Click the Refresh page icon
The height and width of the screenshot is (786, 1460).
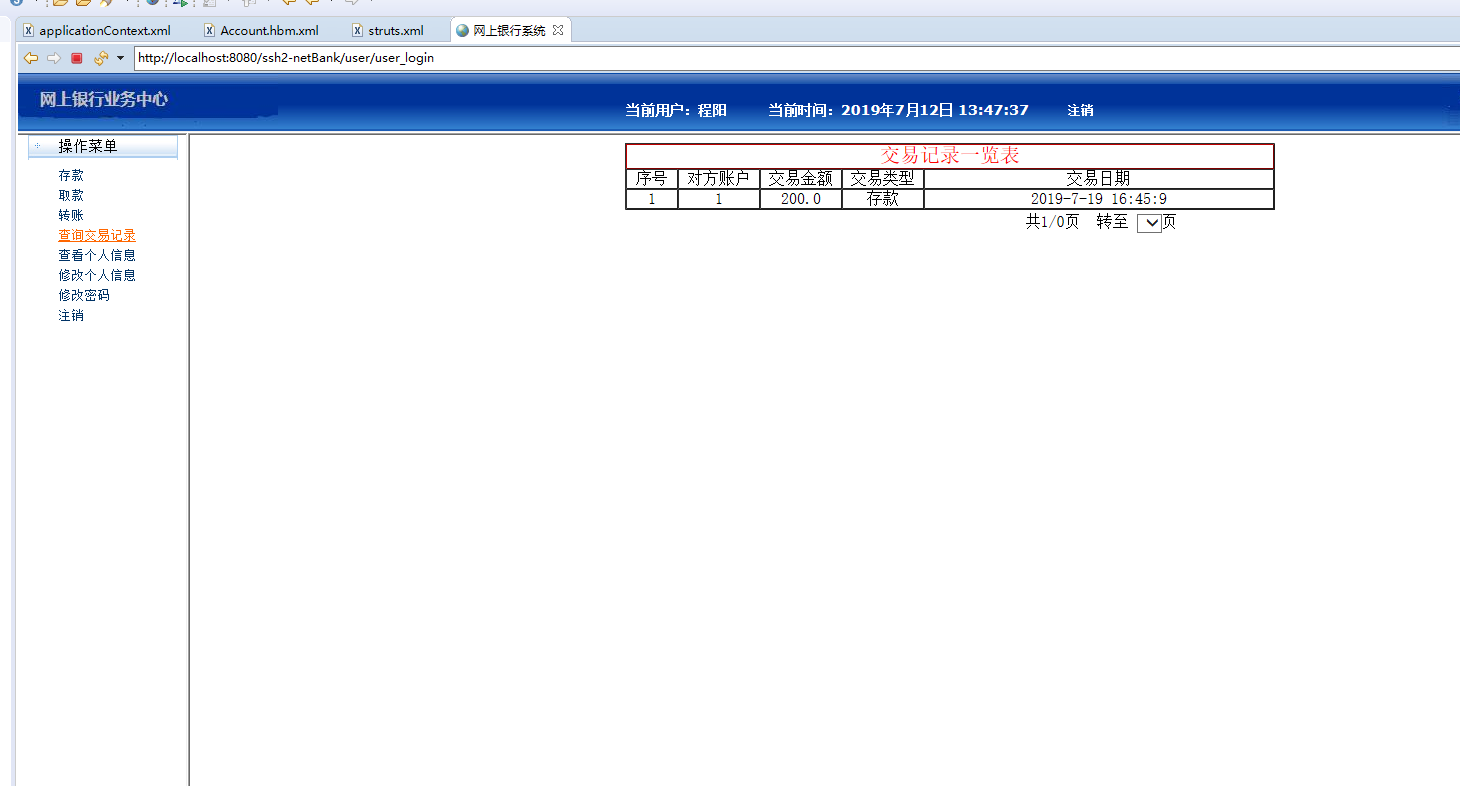click(99, 57)
